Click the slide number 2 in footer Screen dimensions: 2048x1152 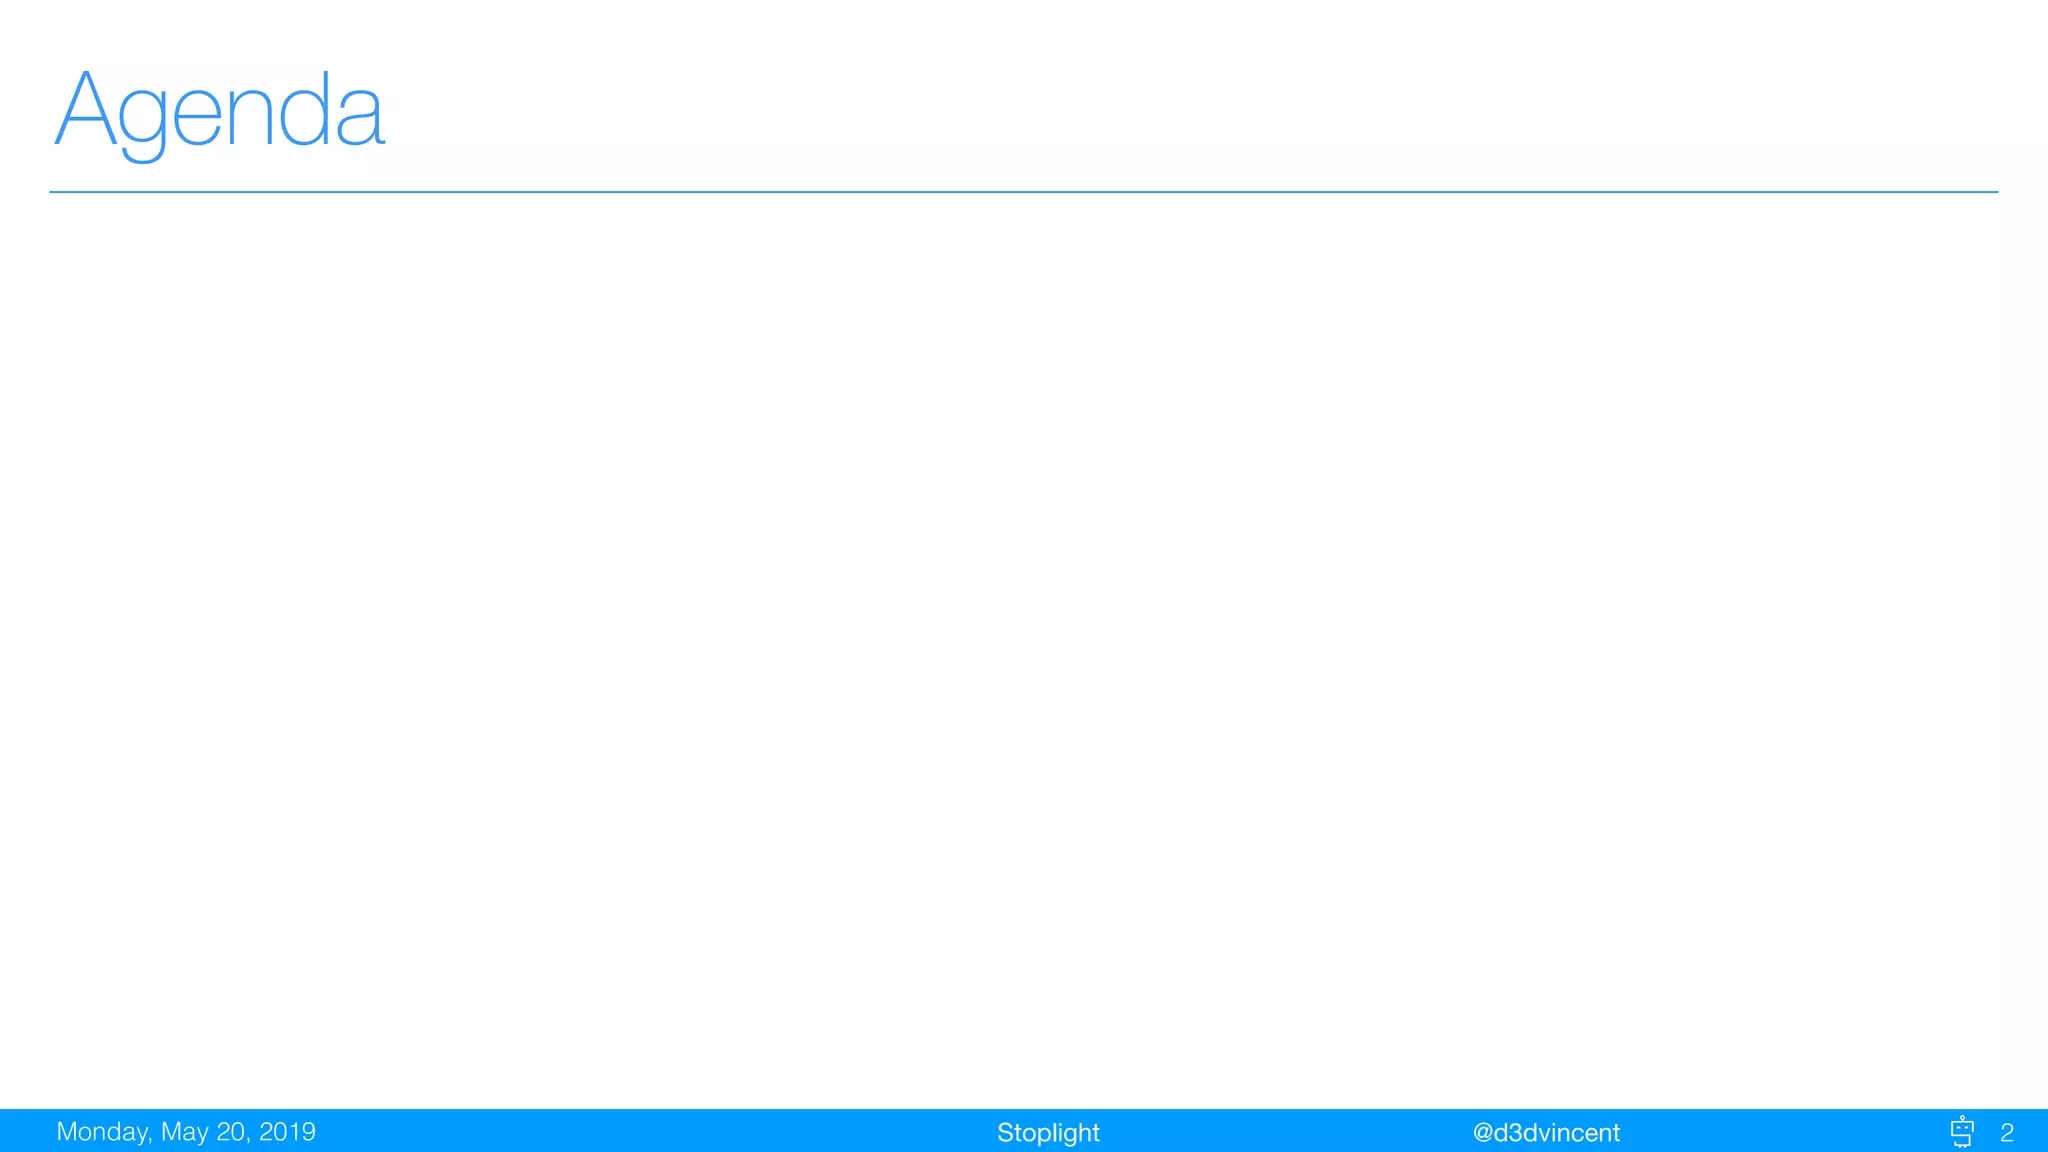coord(2006,1132)
